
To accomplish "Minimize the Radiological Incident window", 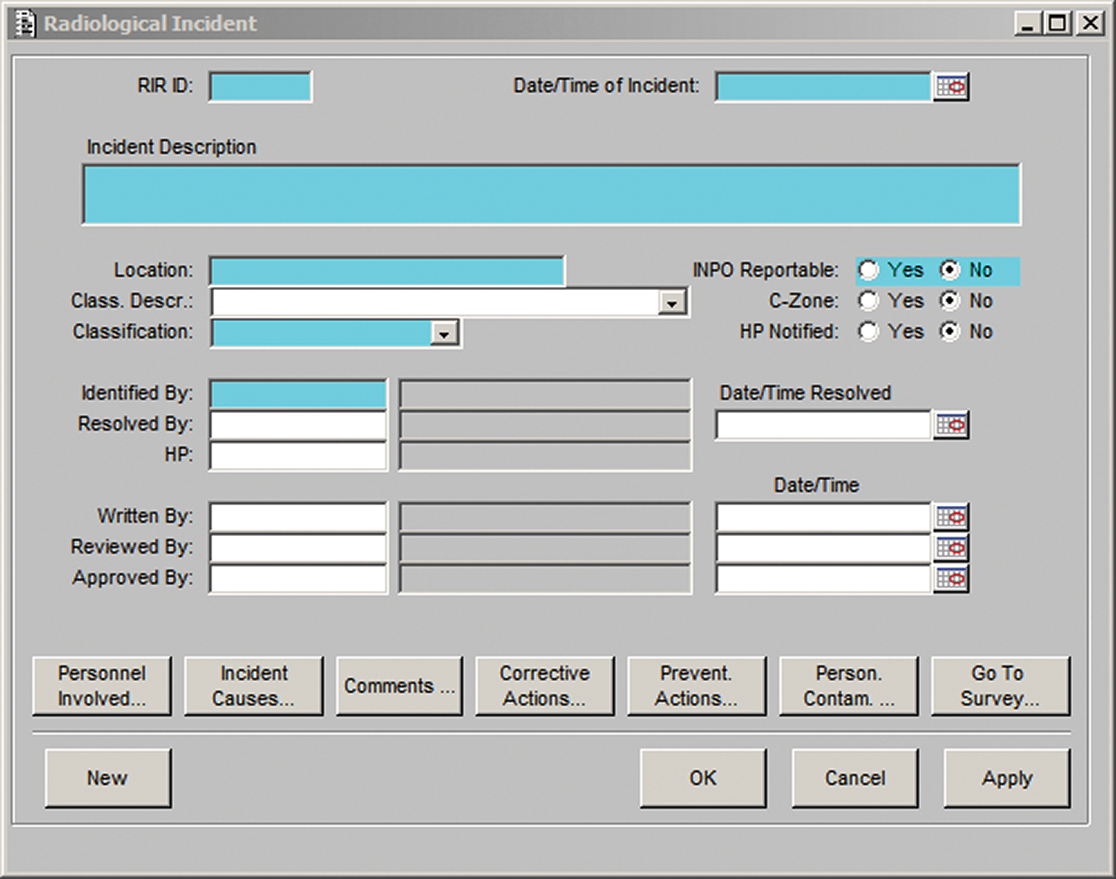I will [1027, 23].
